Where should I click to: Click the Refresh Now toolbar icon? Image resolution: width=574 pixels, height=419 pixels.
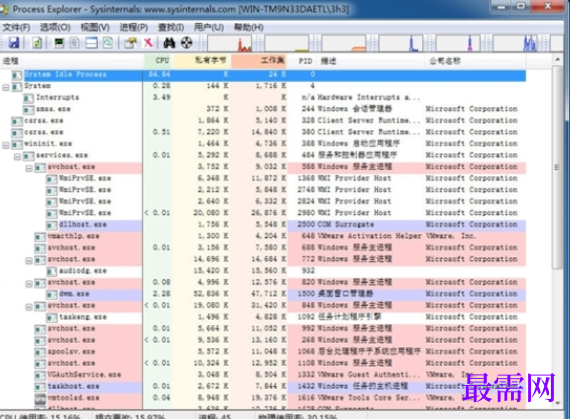[x=37, y=43]
